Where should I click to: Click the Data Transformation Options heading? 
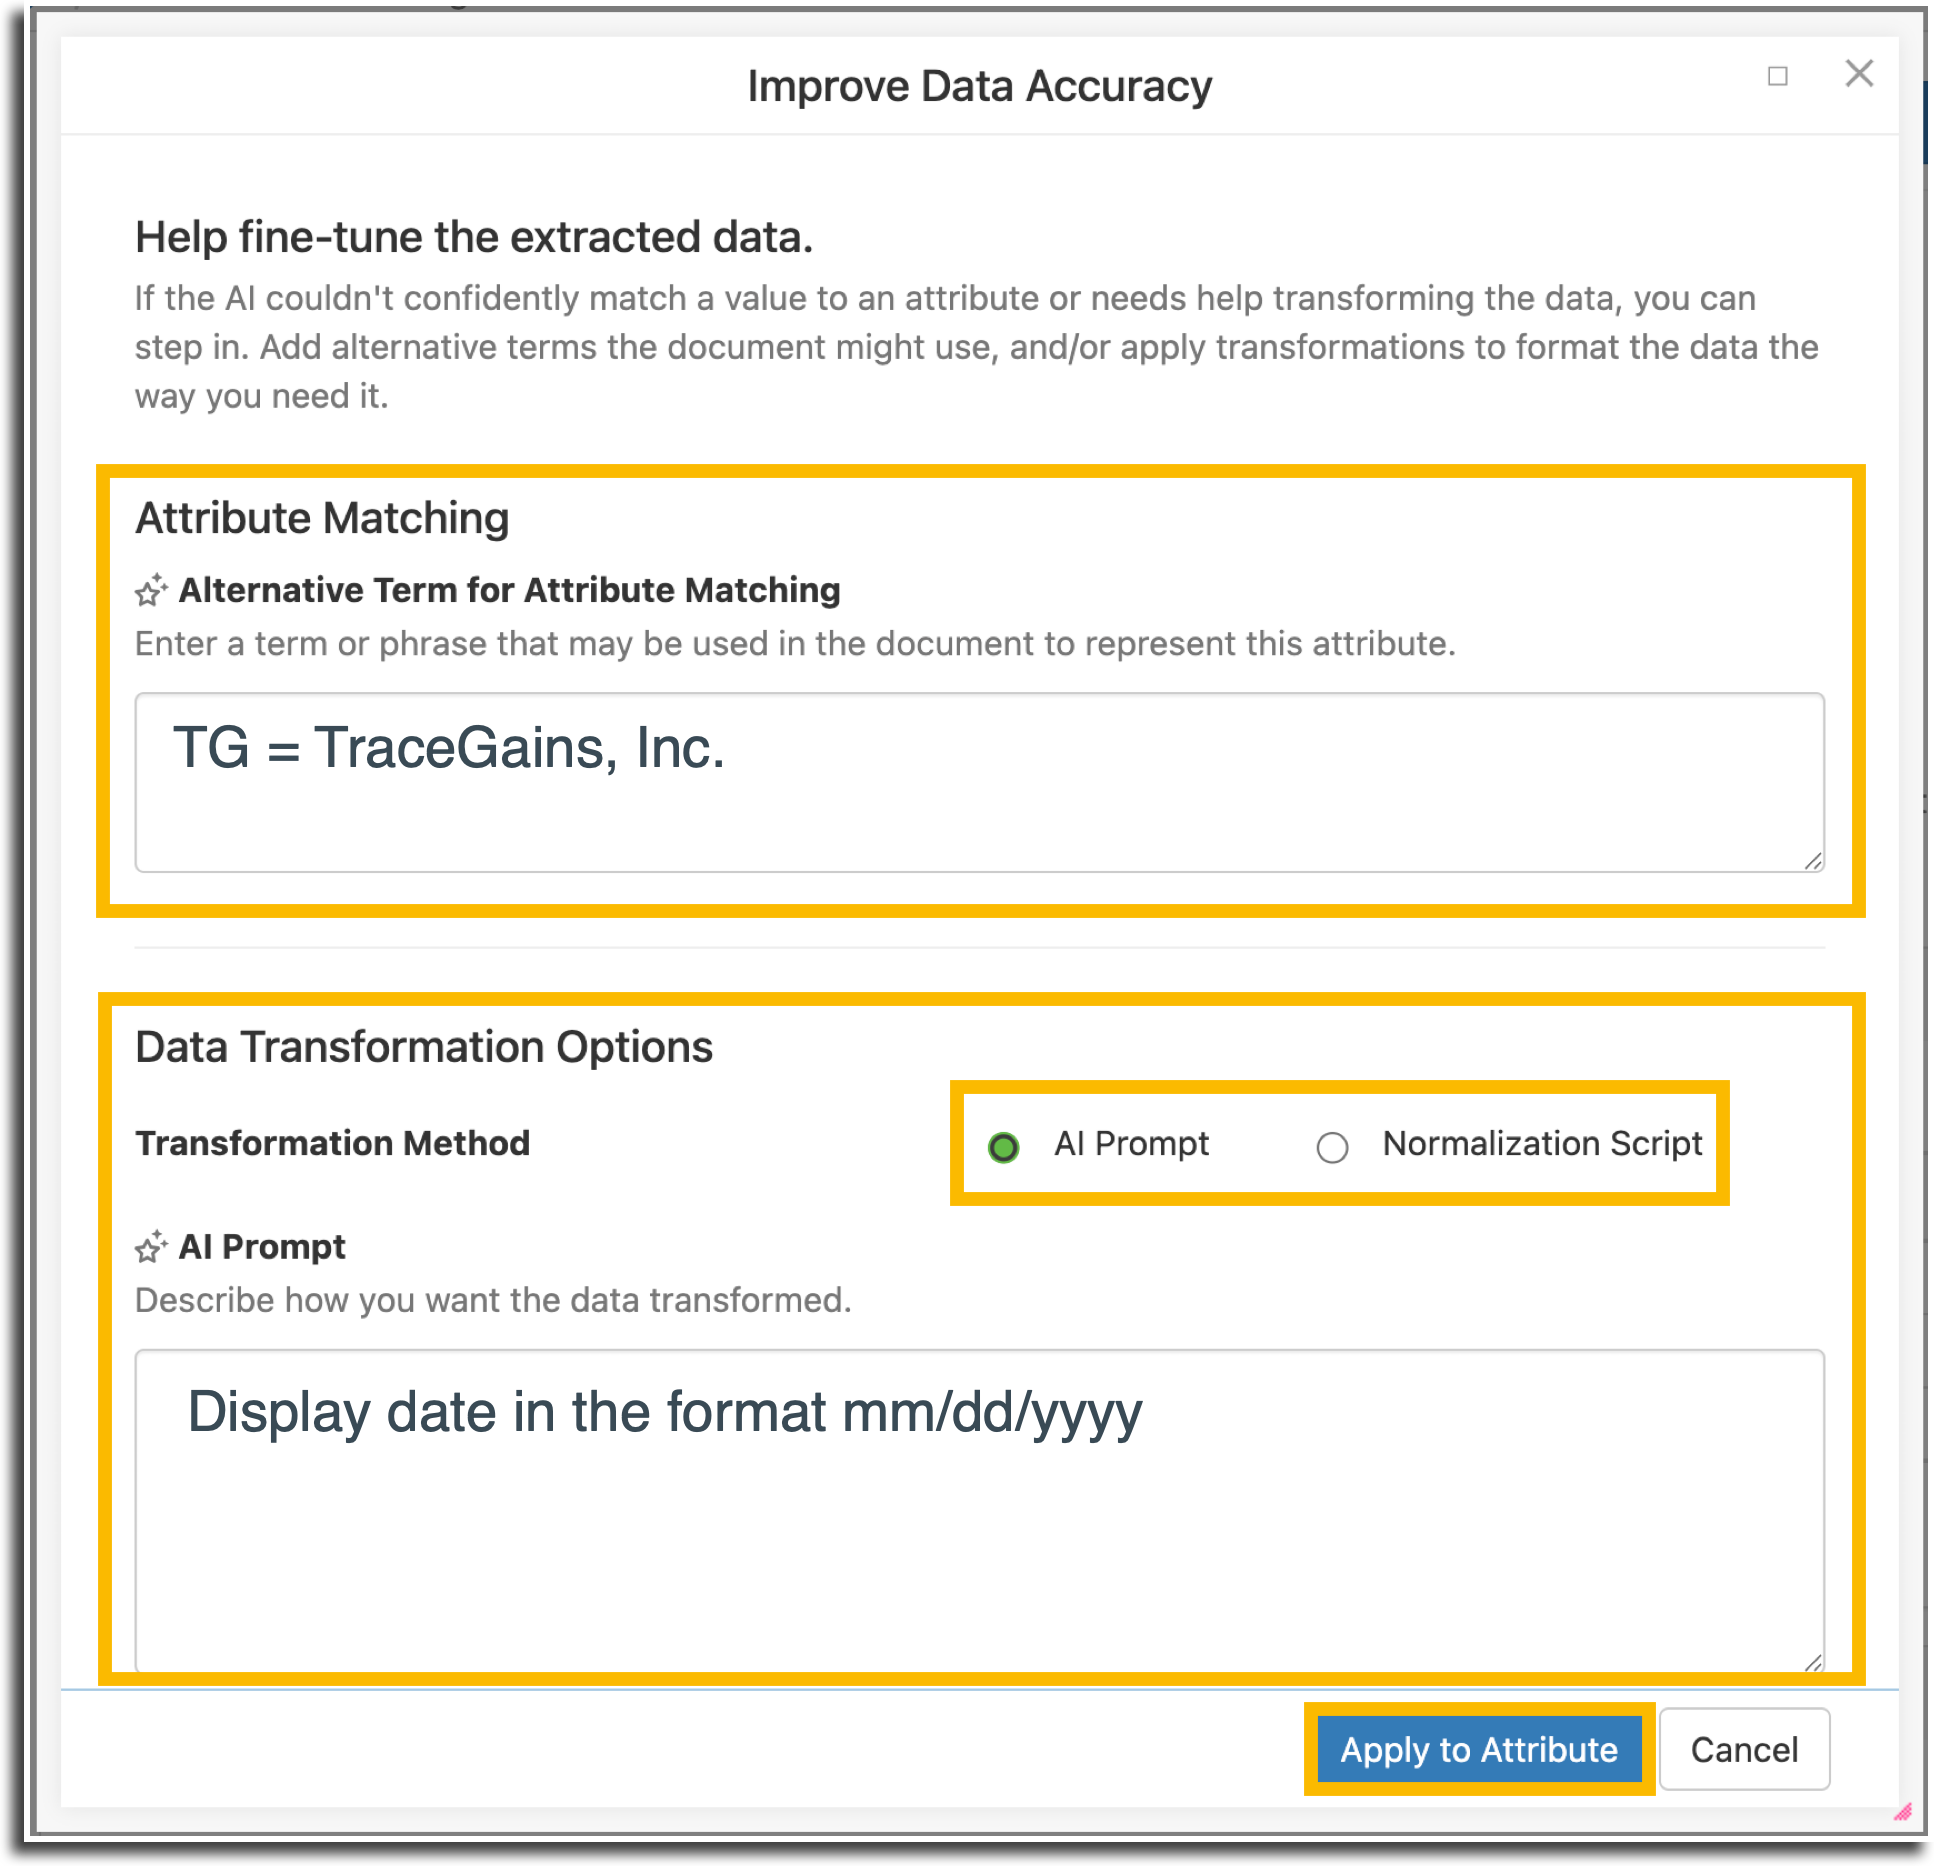point(424,1047)
